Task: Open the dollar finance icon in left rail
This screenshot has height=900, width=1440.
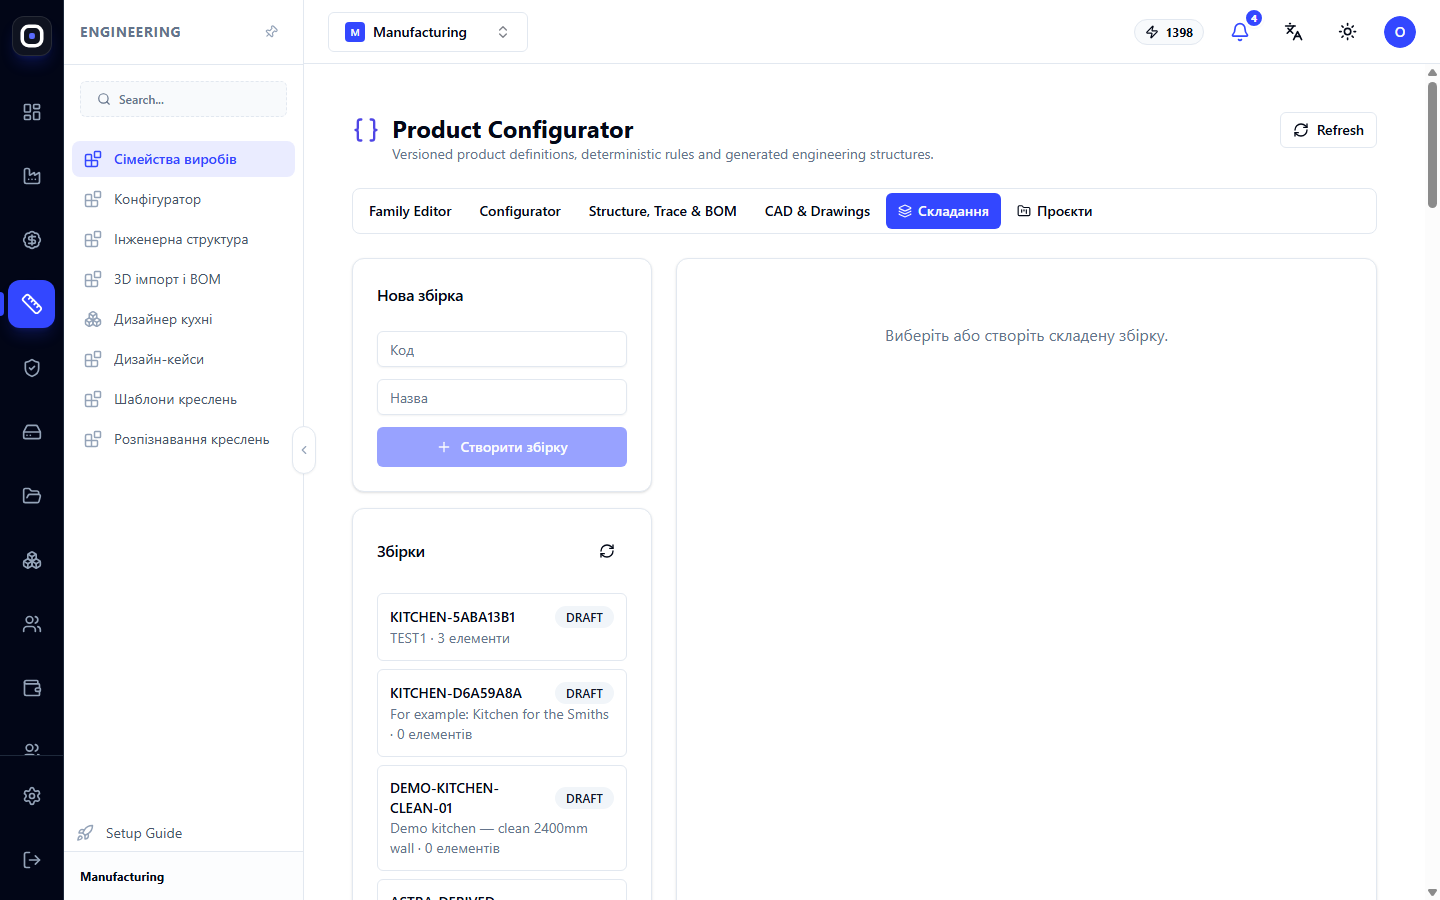Action: 32,240
